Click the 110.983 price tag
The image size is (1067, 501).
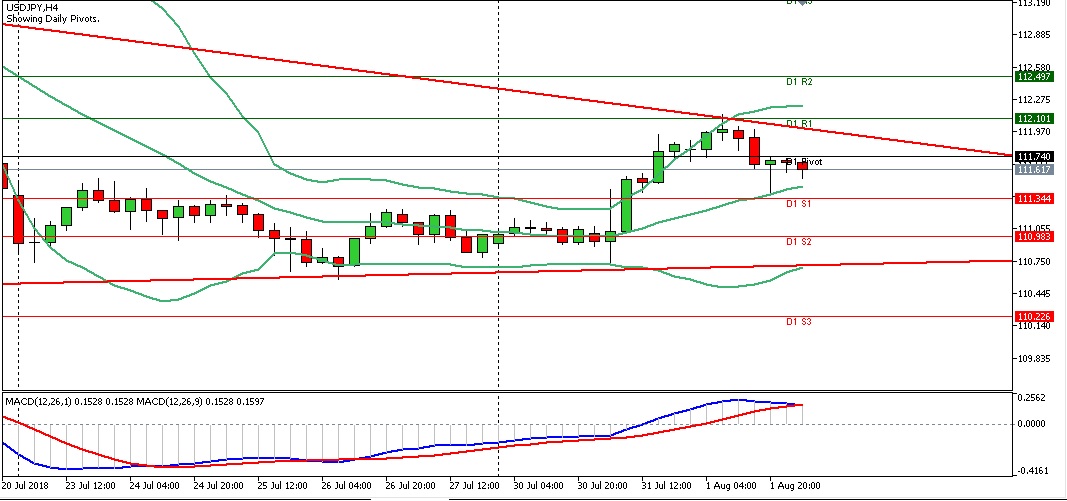pos(1034,237)
